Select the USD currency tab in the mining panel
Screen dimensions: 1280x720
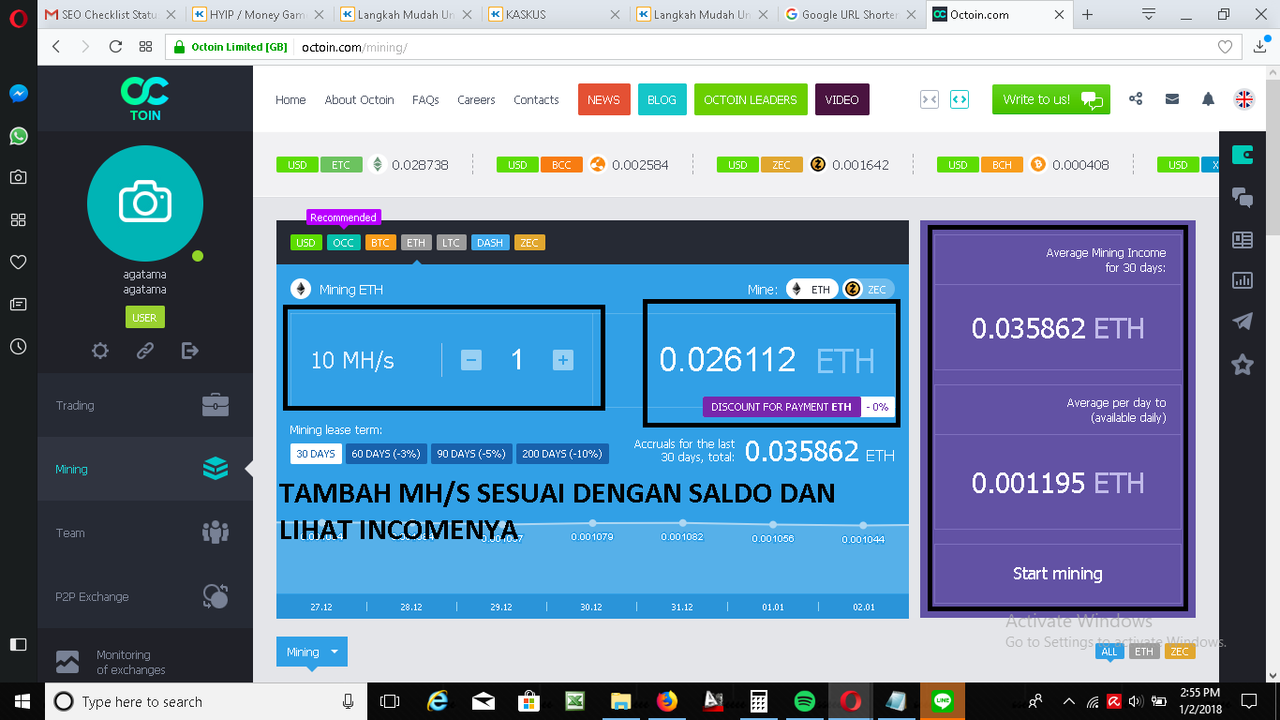click(x=305, y=243)
